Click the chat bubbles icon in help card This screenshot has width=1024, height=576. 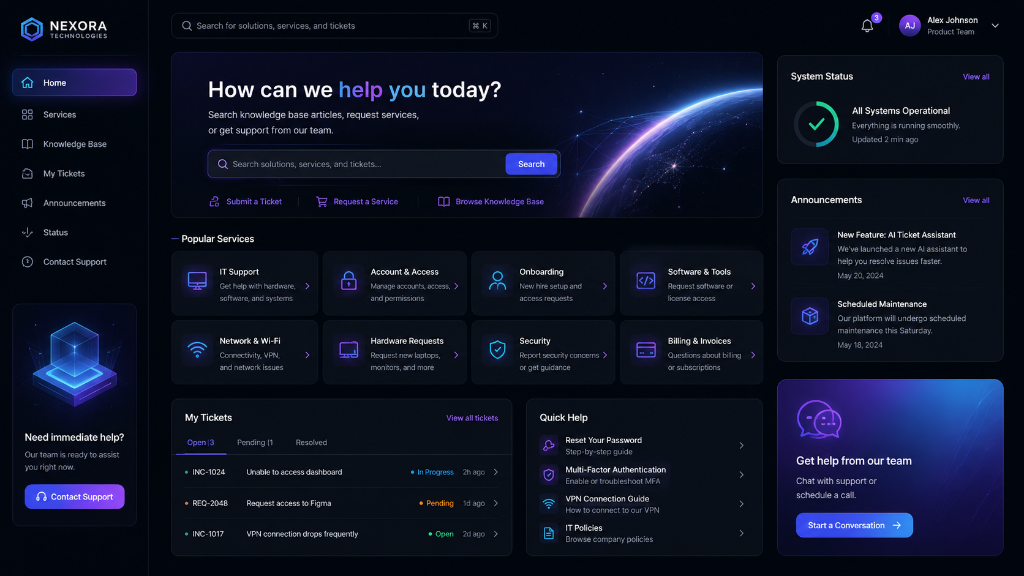[819, 419]
